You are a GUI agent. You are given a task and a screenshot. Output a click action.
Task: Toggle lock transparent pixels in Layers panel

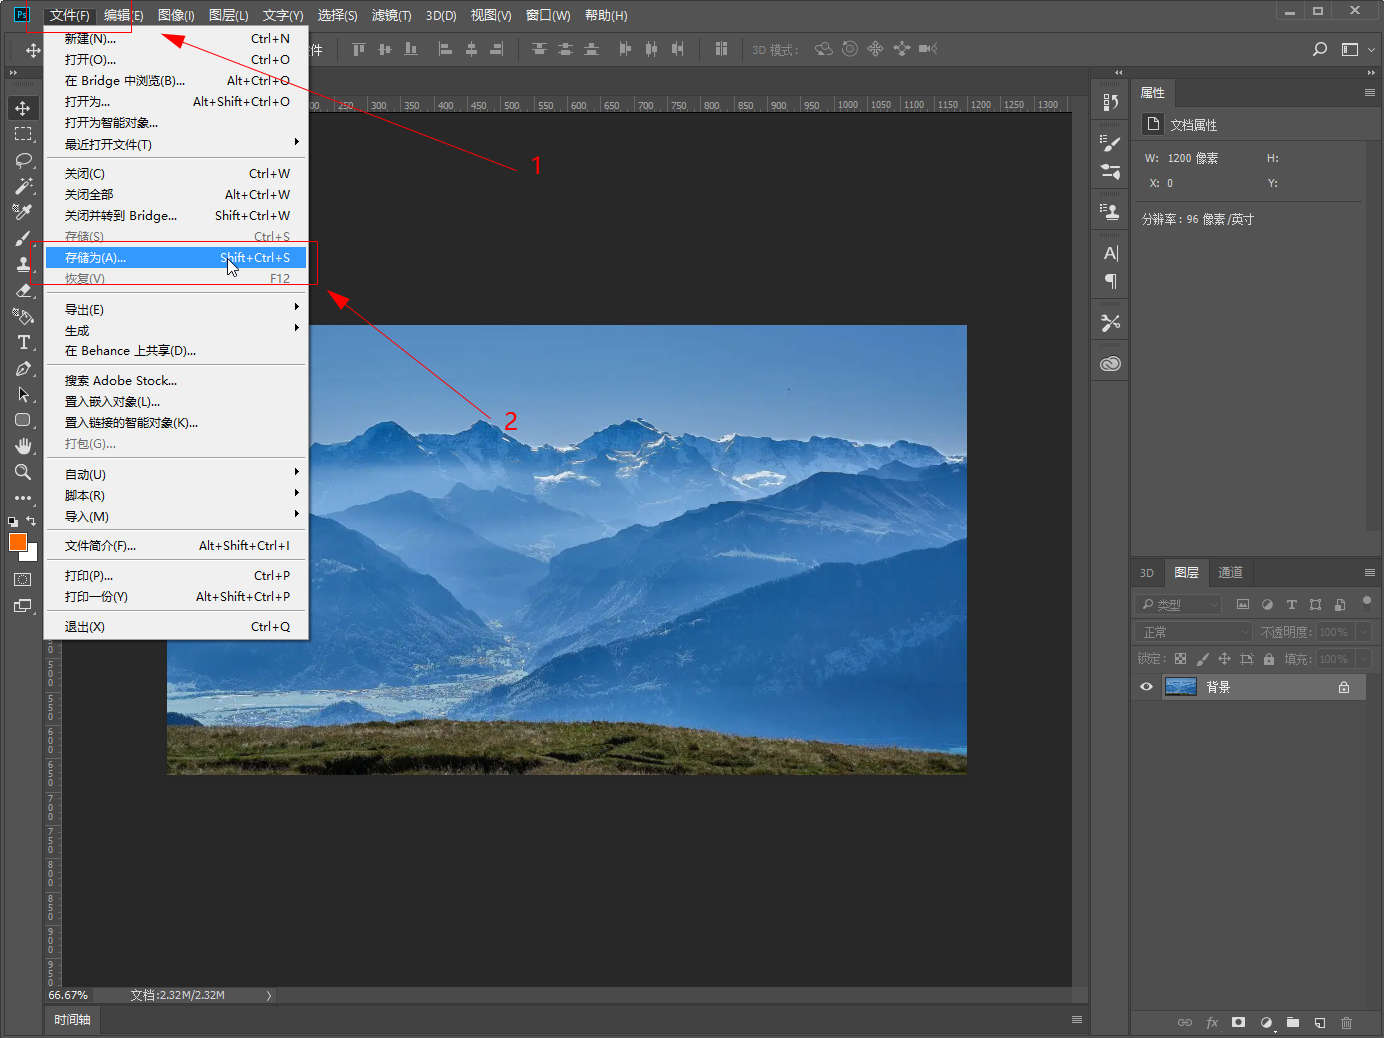point(1180,659)
